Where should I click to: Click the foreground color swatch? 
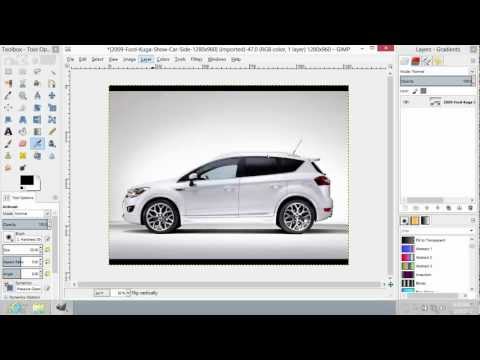click(27, 180)
